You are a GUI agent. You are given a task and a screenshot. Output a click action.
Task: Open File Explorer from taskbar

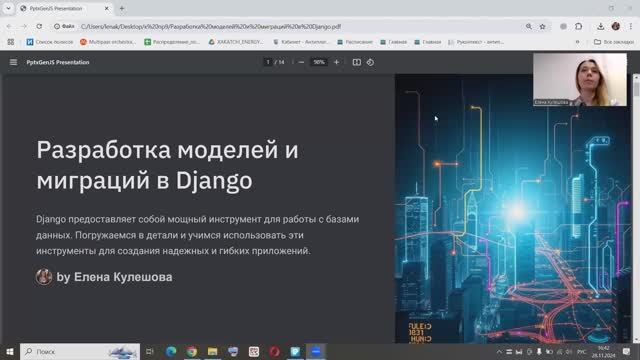tap(212, 351)
